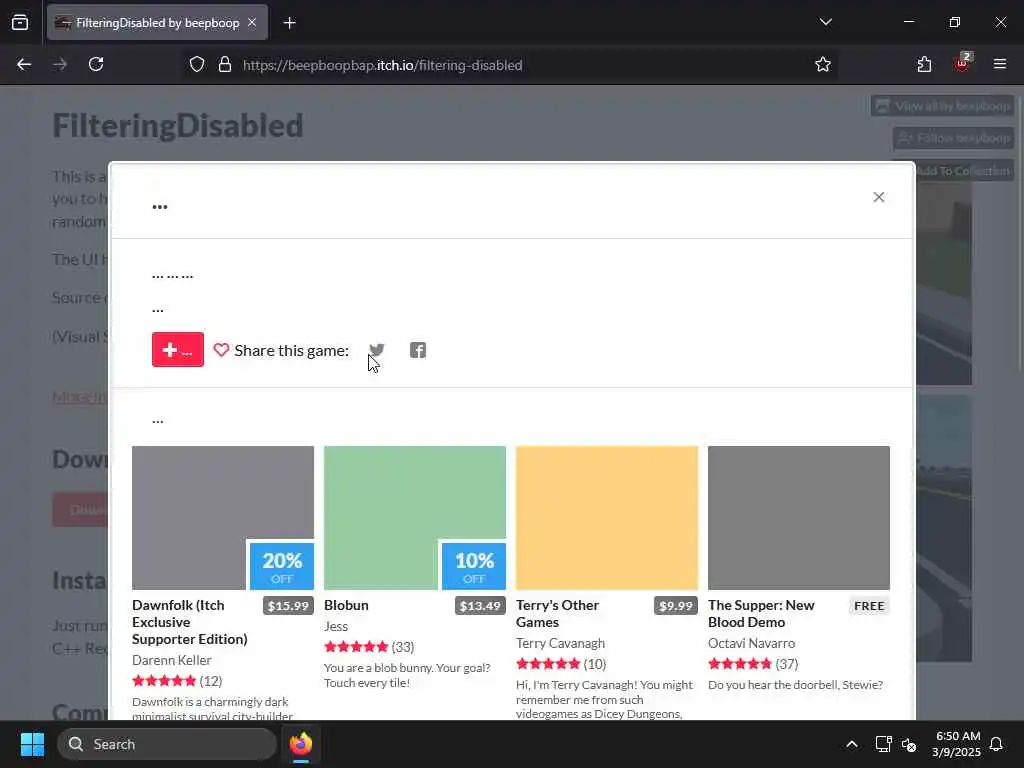Open author Darenn Keller's page
This screenshot has height=768, width=1024.
[172, 660]
